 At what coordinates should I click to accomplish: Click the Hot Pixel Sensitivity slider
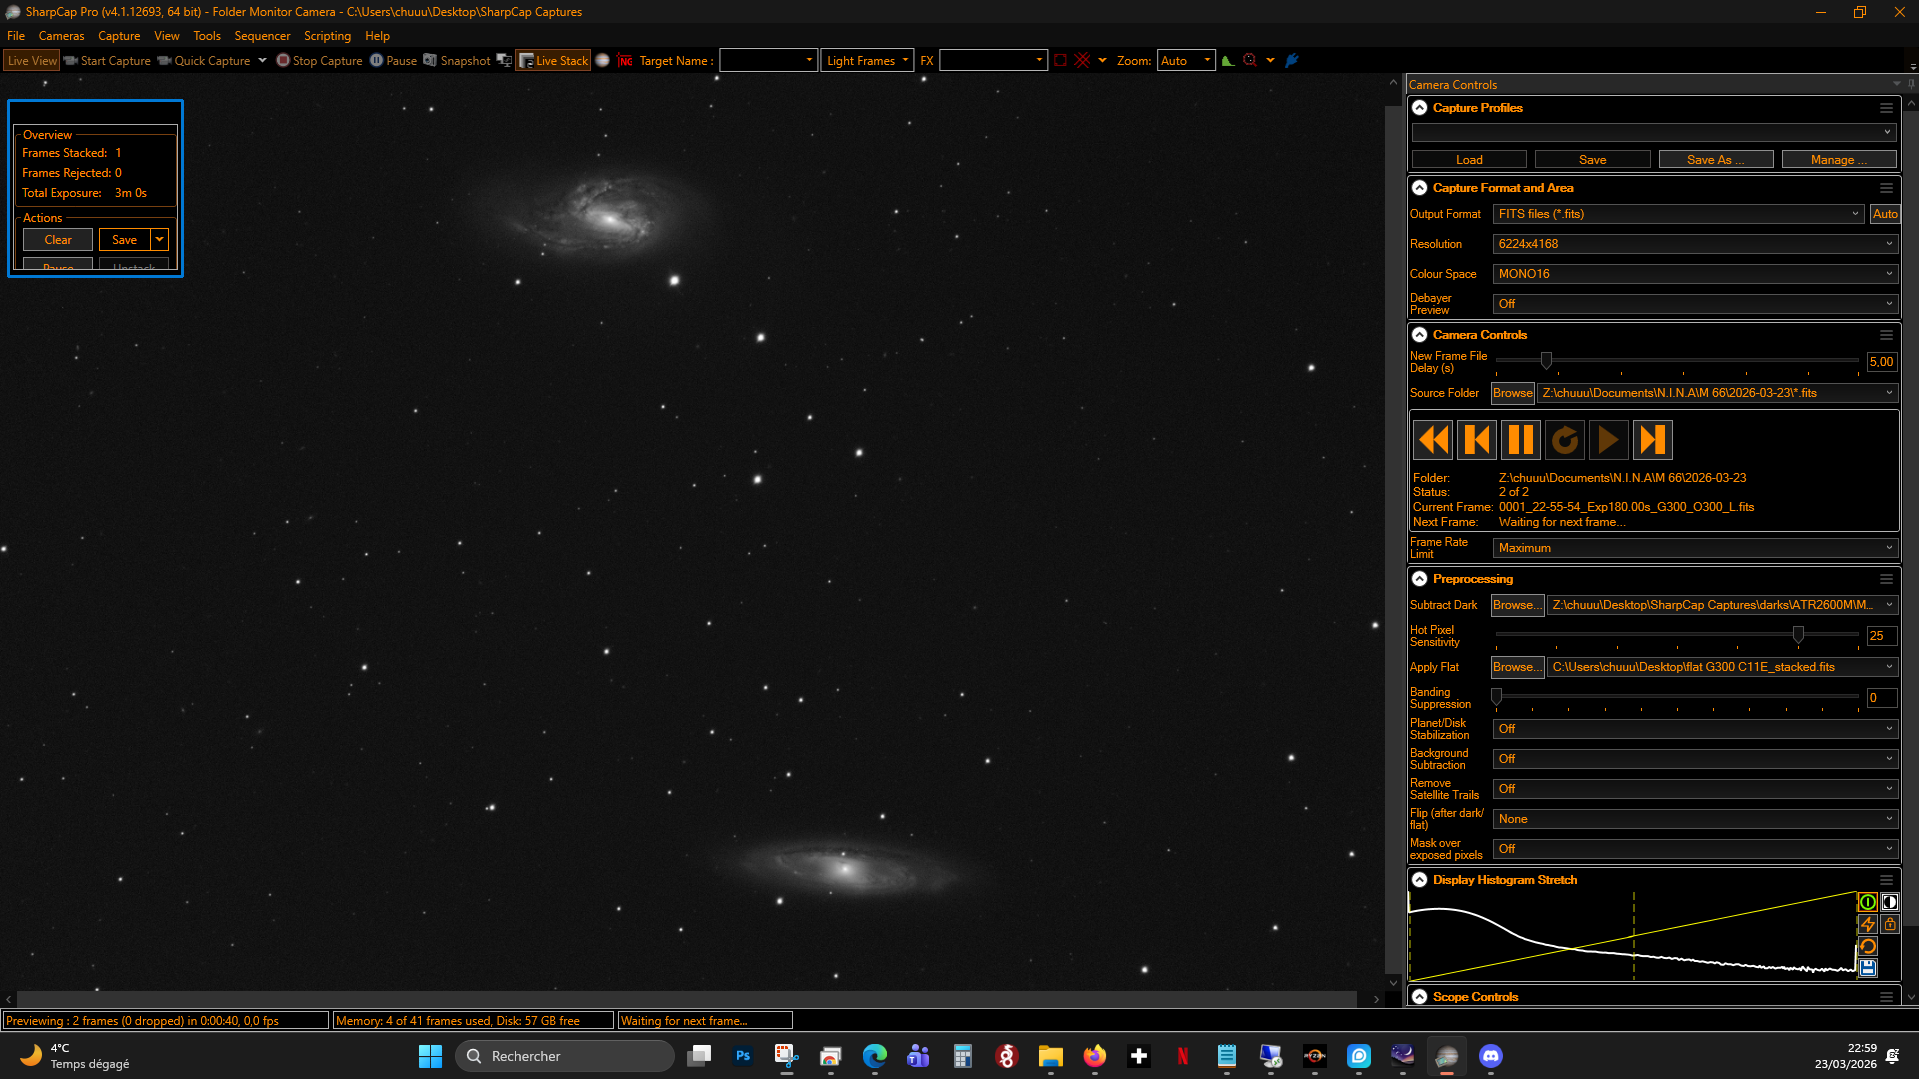click(1678, 635)
